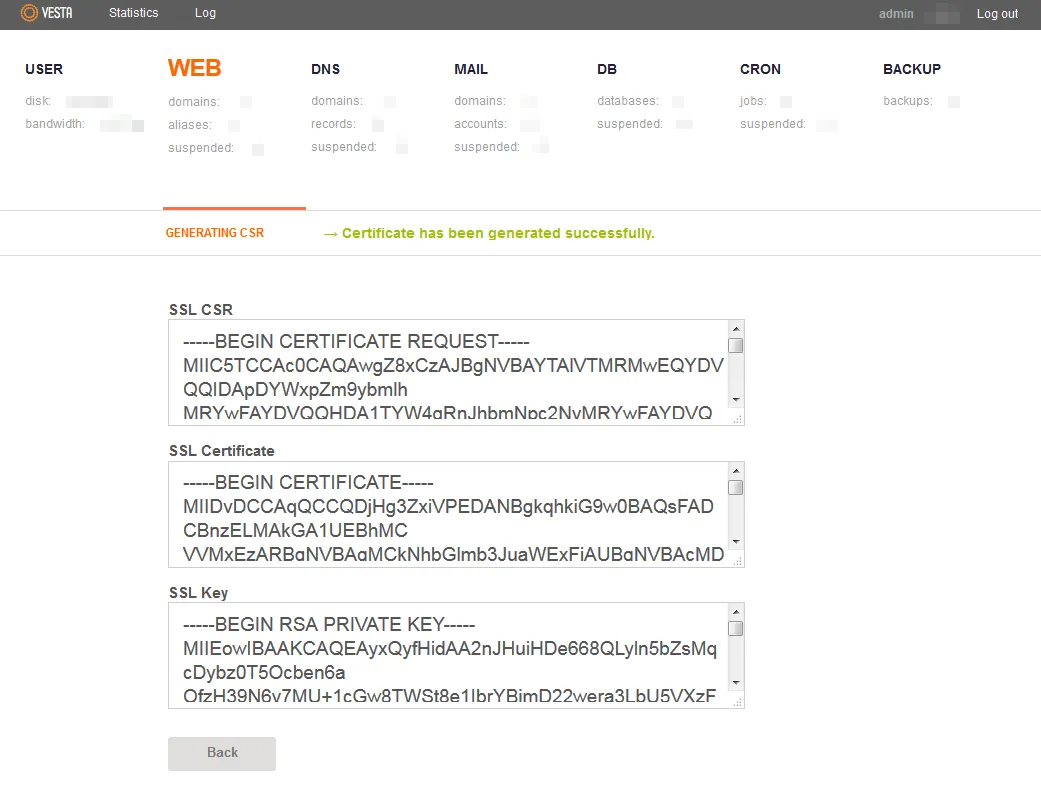1041x801 pixels.
Task: Click the bandwidth label under USER
Action: [55, 124]
